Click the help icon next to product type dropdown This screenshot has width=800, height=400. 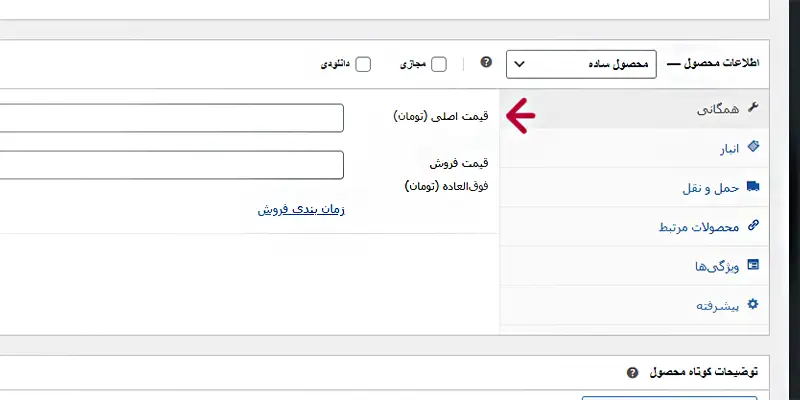(486, 63)
